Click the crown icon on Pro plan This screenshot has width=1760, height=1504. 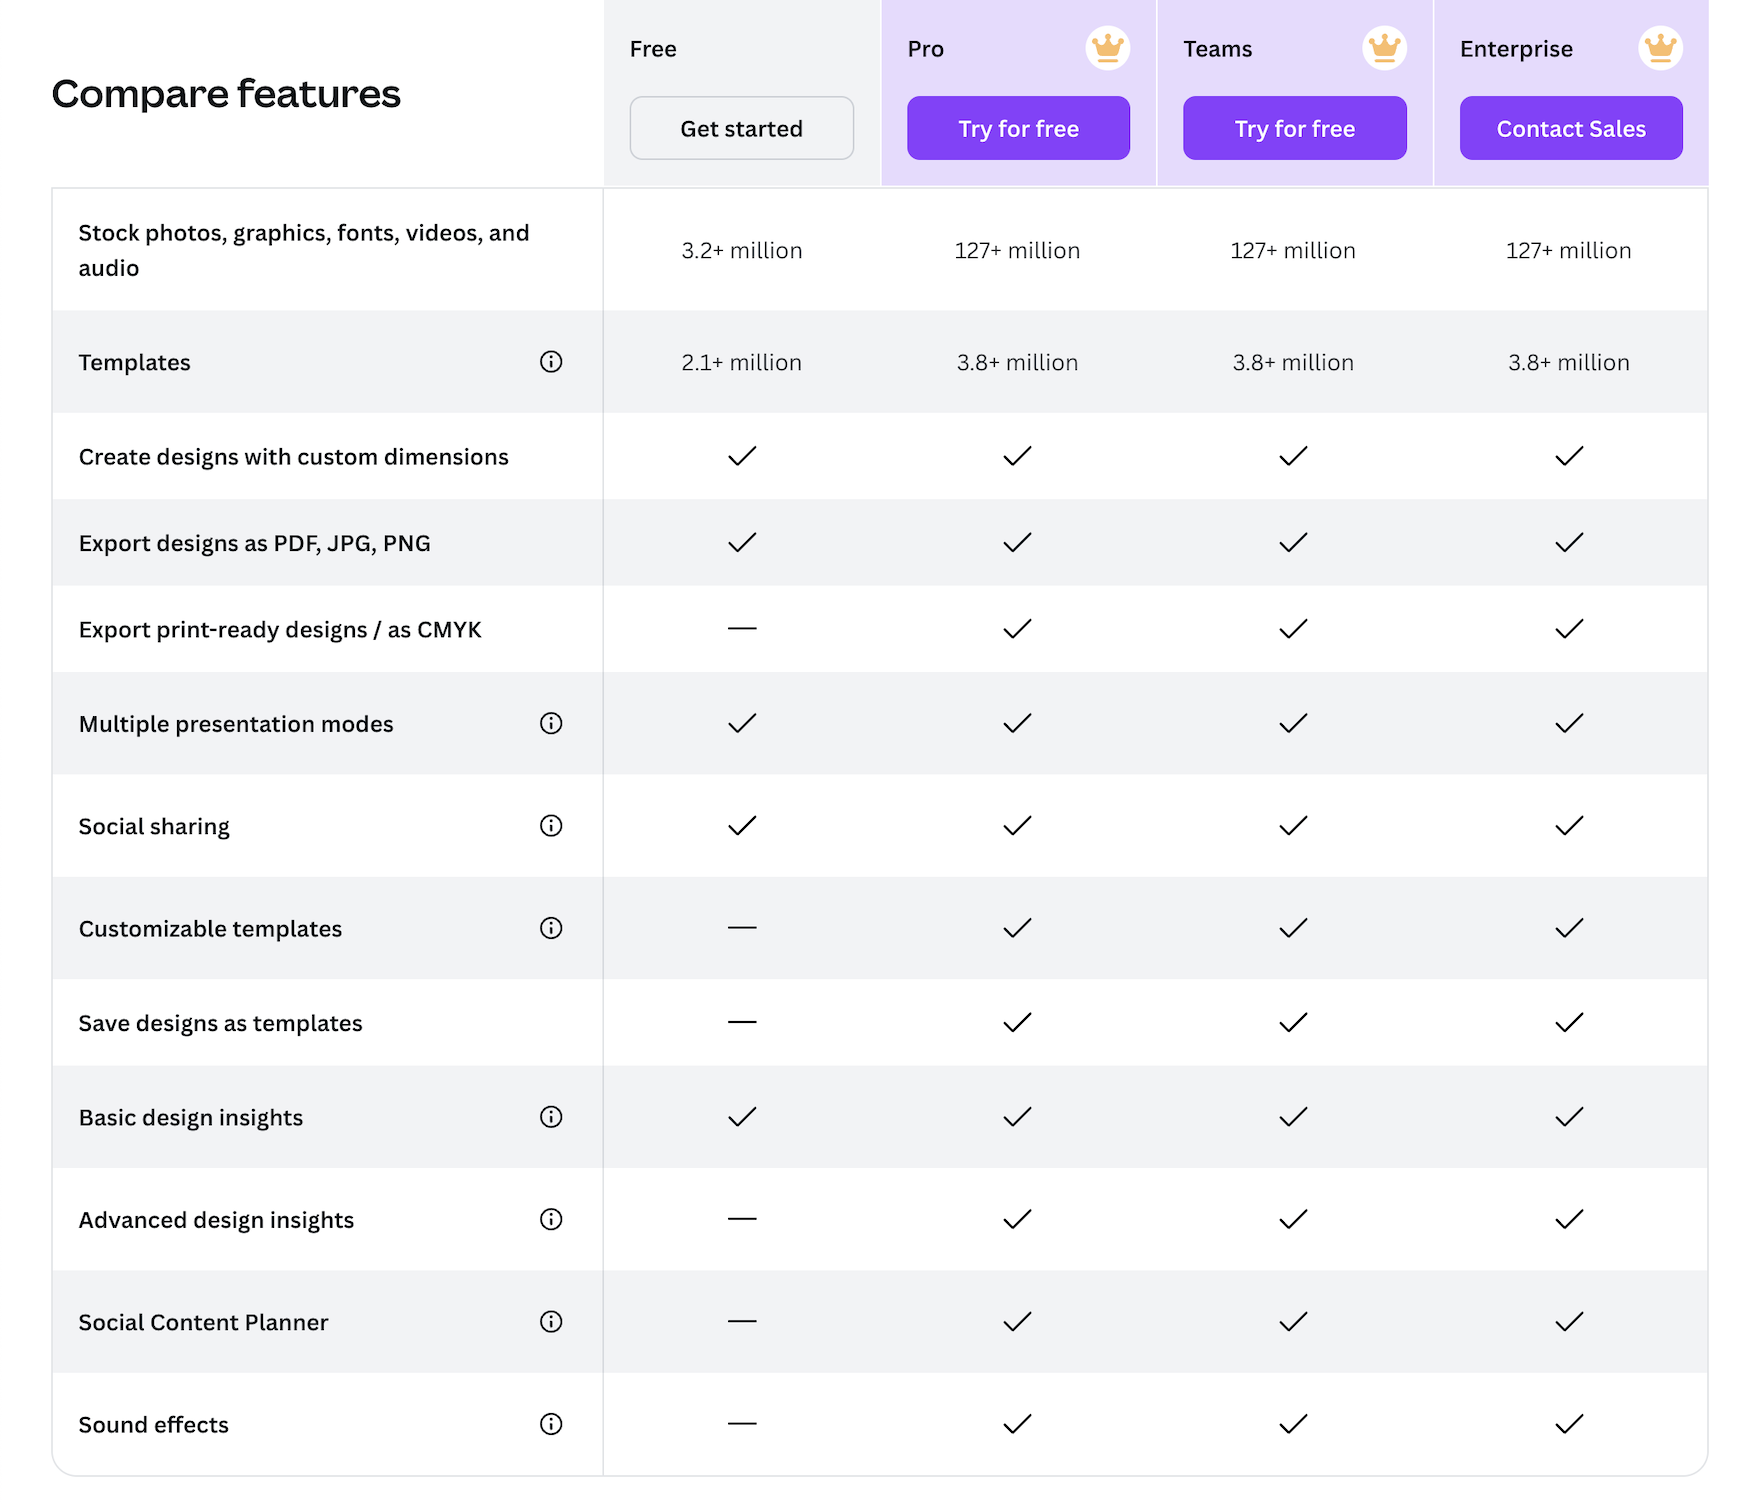click(x=1107, y=48)
